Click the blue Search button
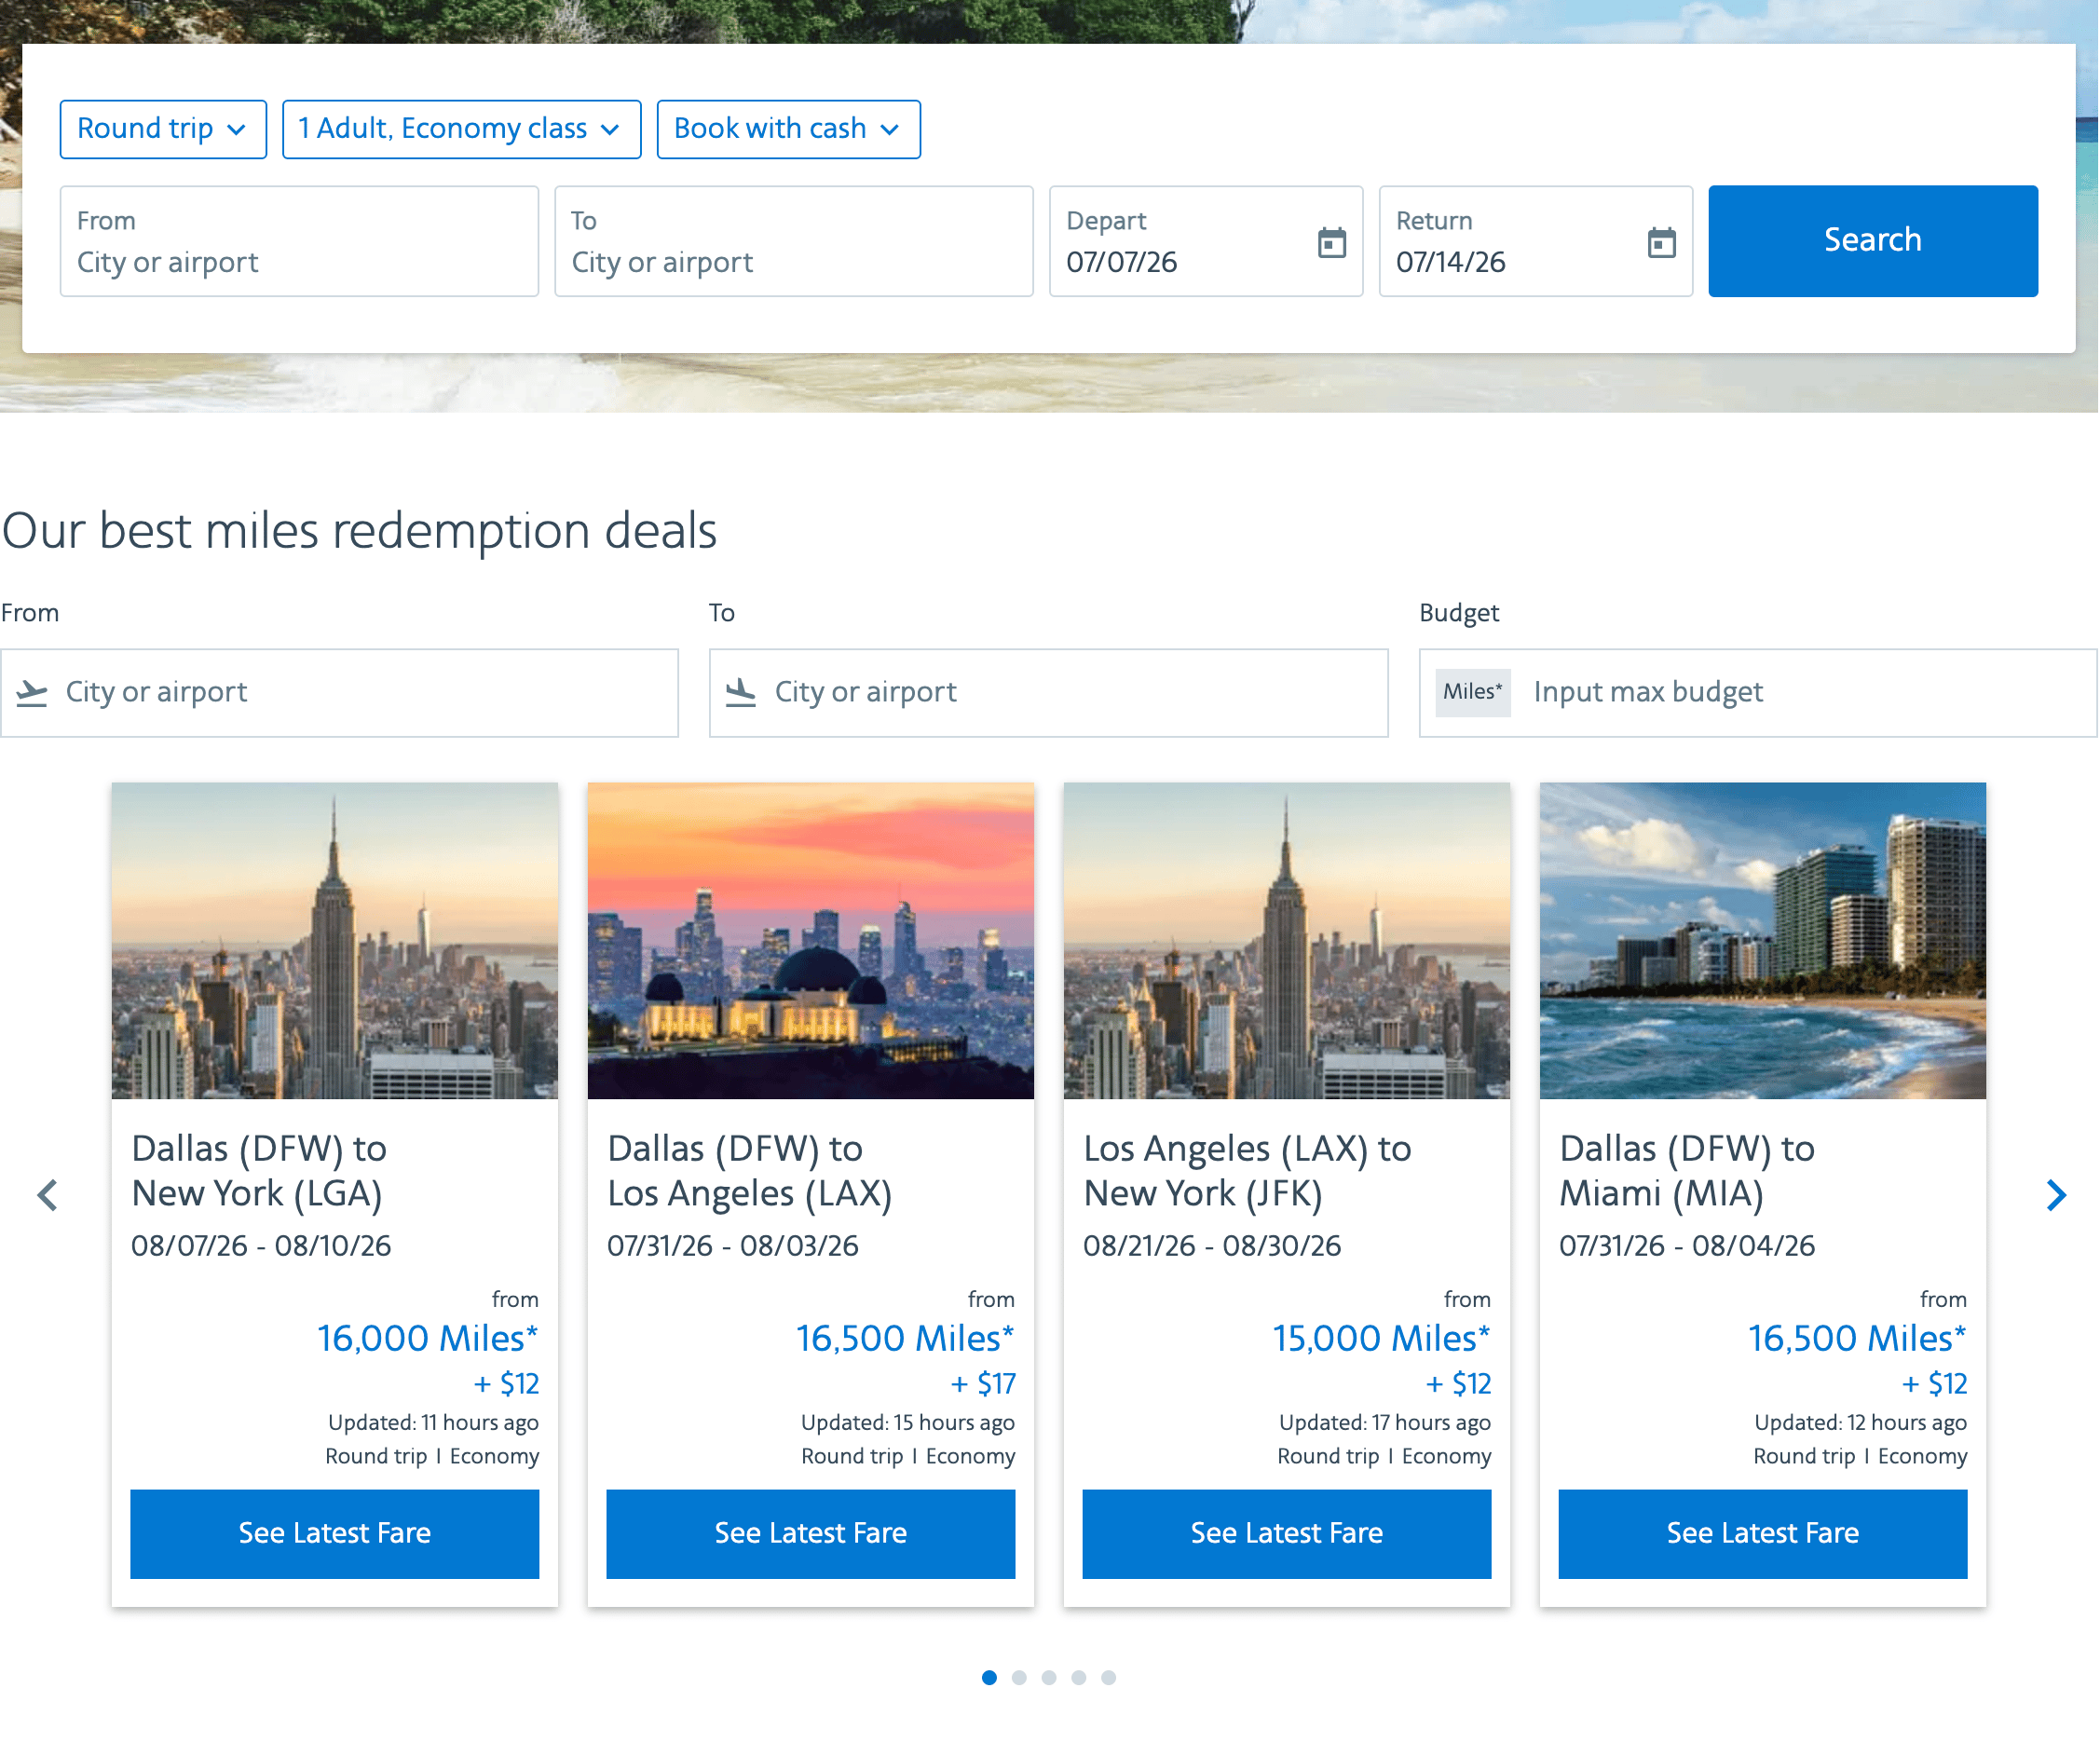The height and width of the screenshot is (1742, 2100). 1872,241
